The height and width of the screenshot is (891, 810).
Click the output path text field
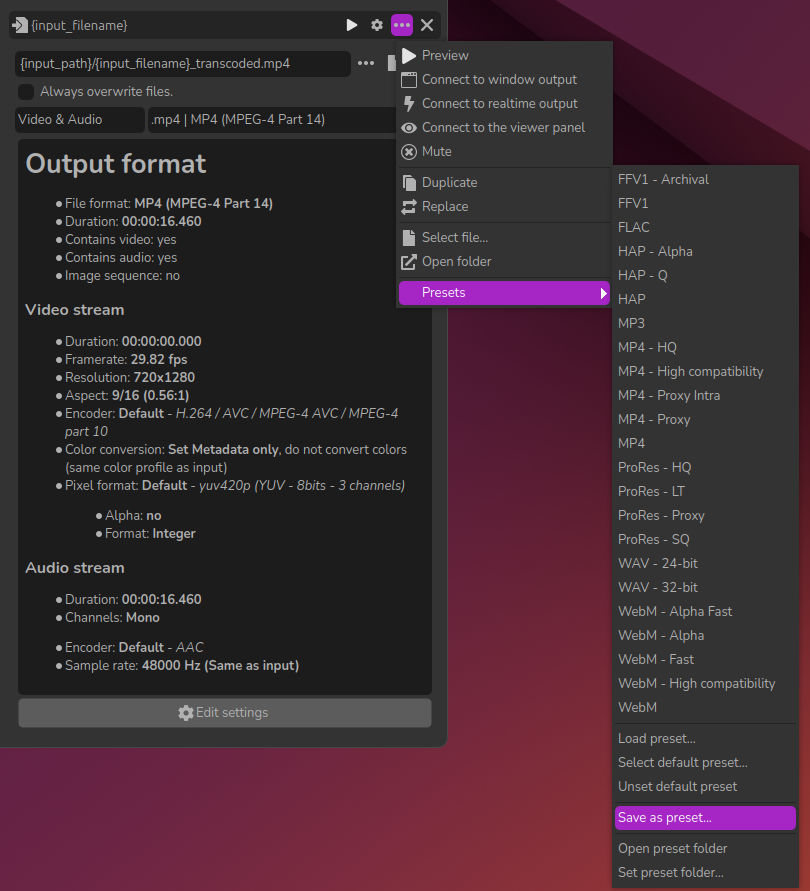click(x=182, y=64)
